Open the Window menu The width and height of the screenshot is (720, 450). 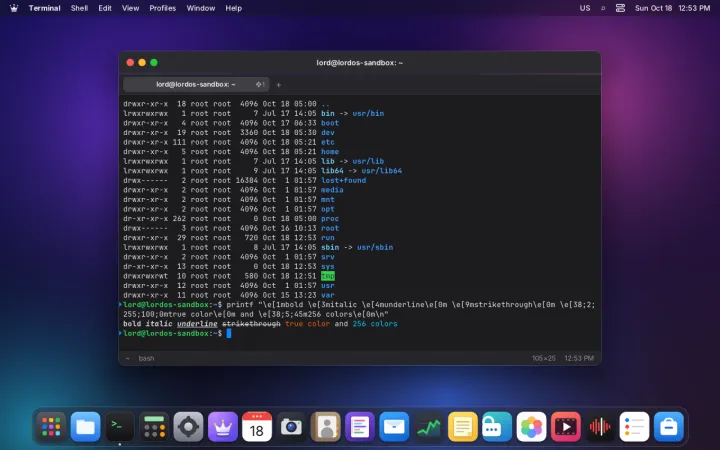click(201, 8)
